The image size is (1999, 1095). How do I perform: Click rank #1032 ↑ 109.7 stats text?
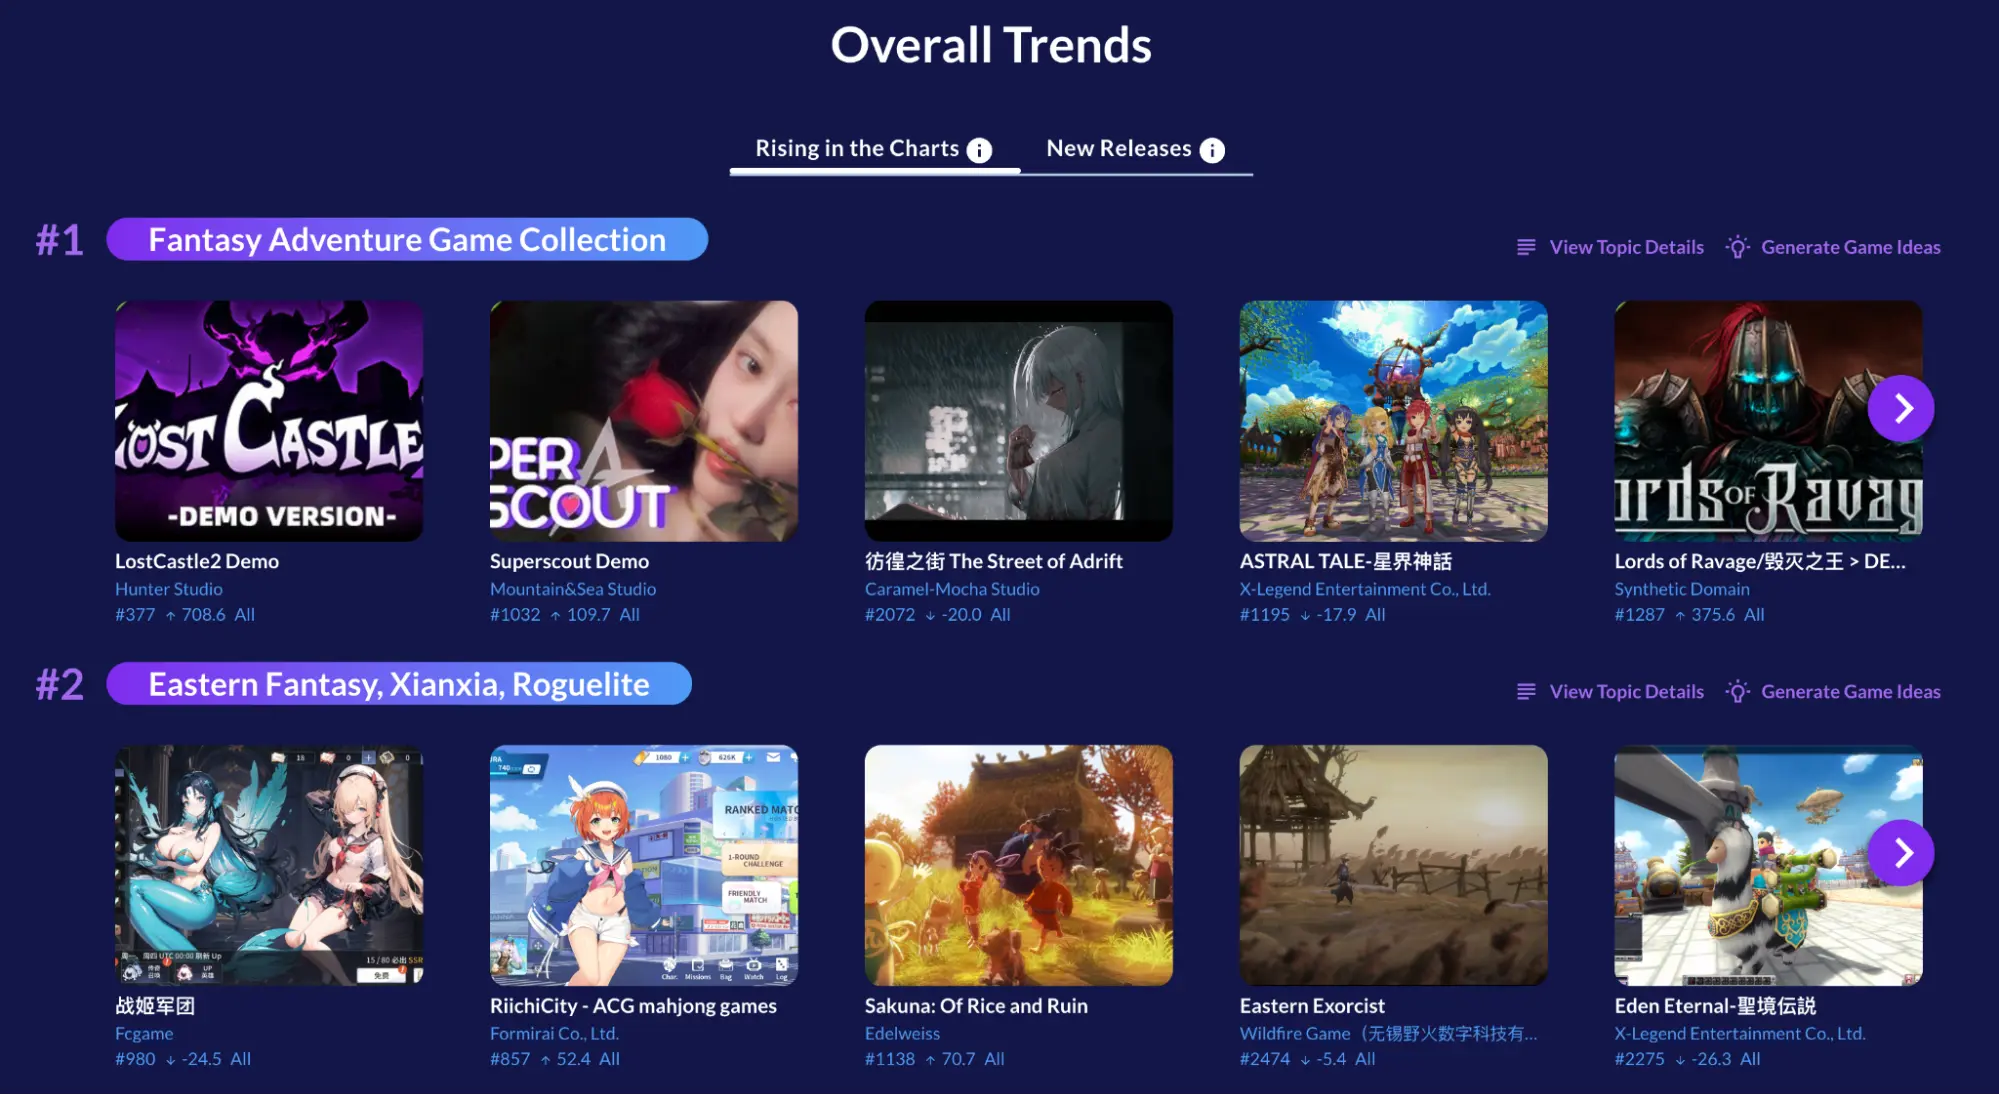click(565, 614)
